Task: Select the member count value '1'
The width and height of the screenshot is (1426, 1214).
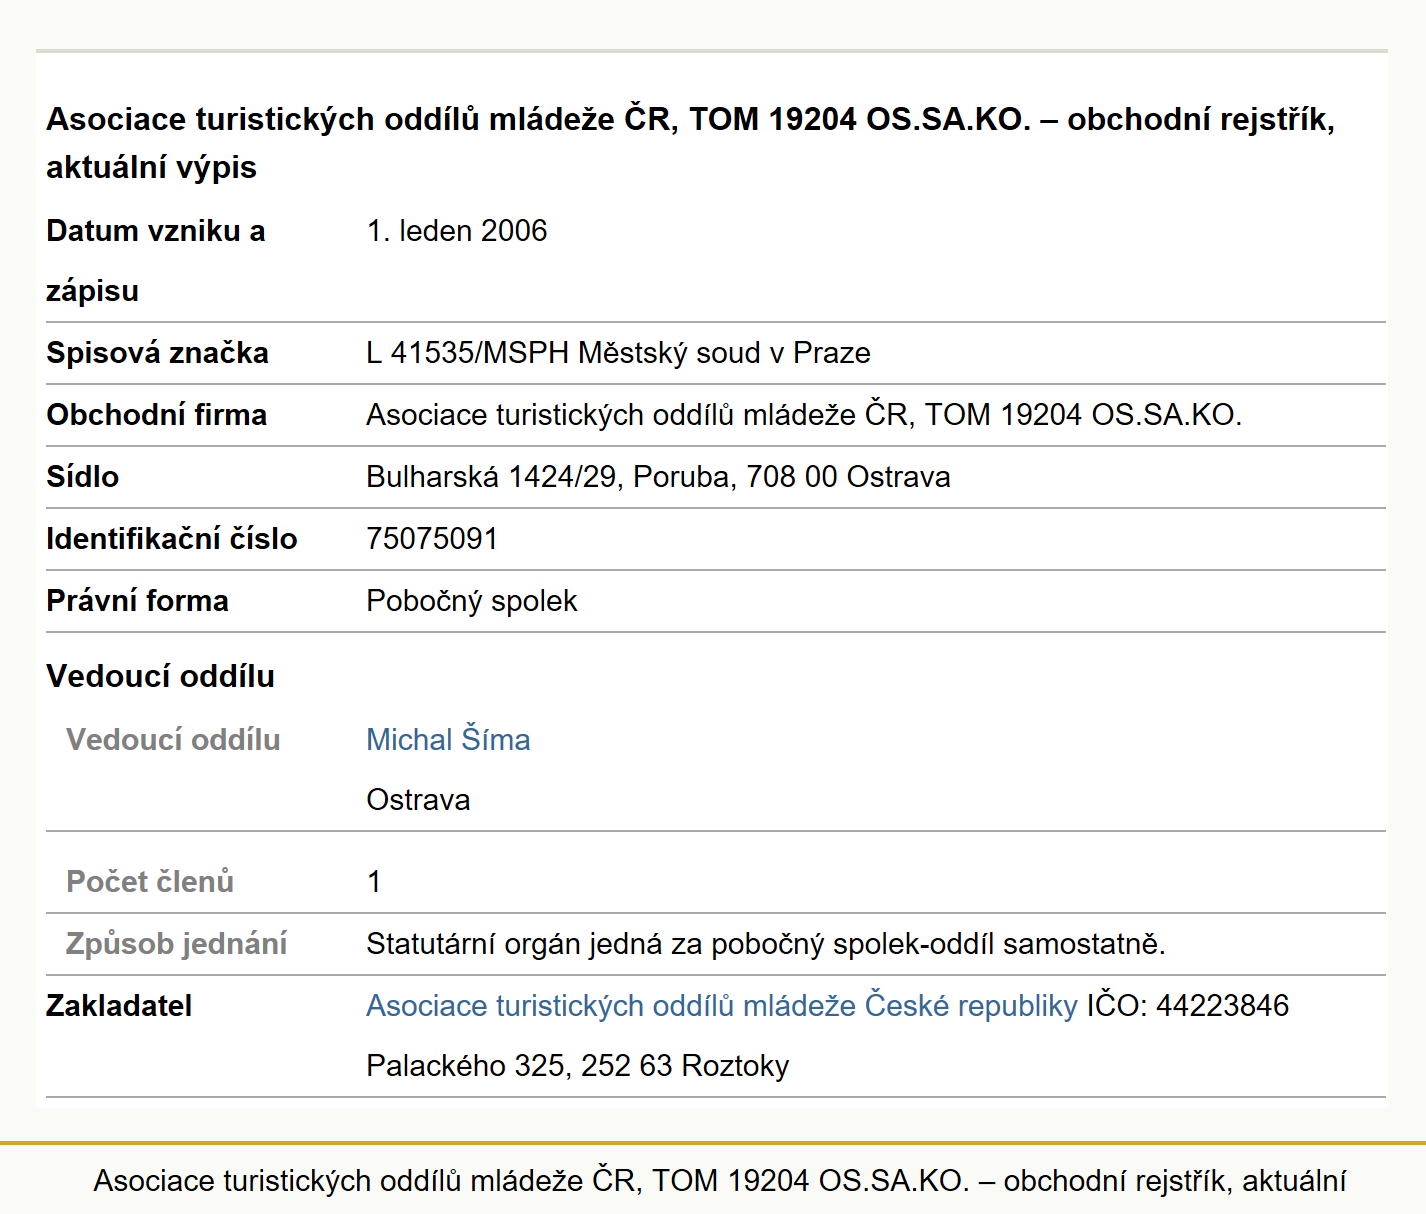Action: pyautogui.click(x=374, y=881)
